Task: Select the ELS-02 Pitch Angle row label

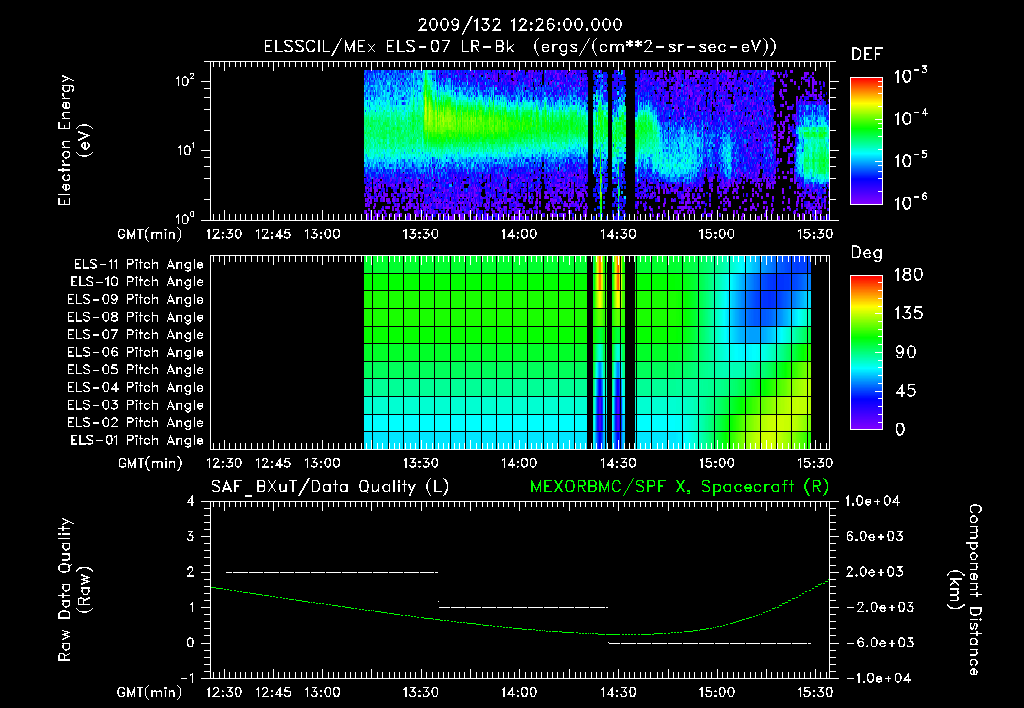Action: click(136, 423)
